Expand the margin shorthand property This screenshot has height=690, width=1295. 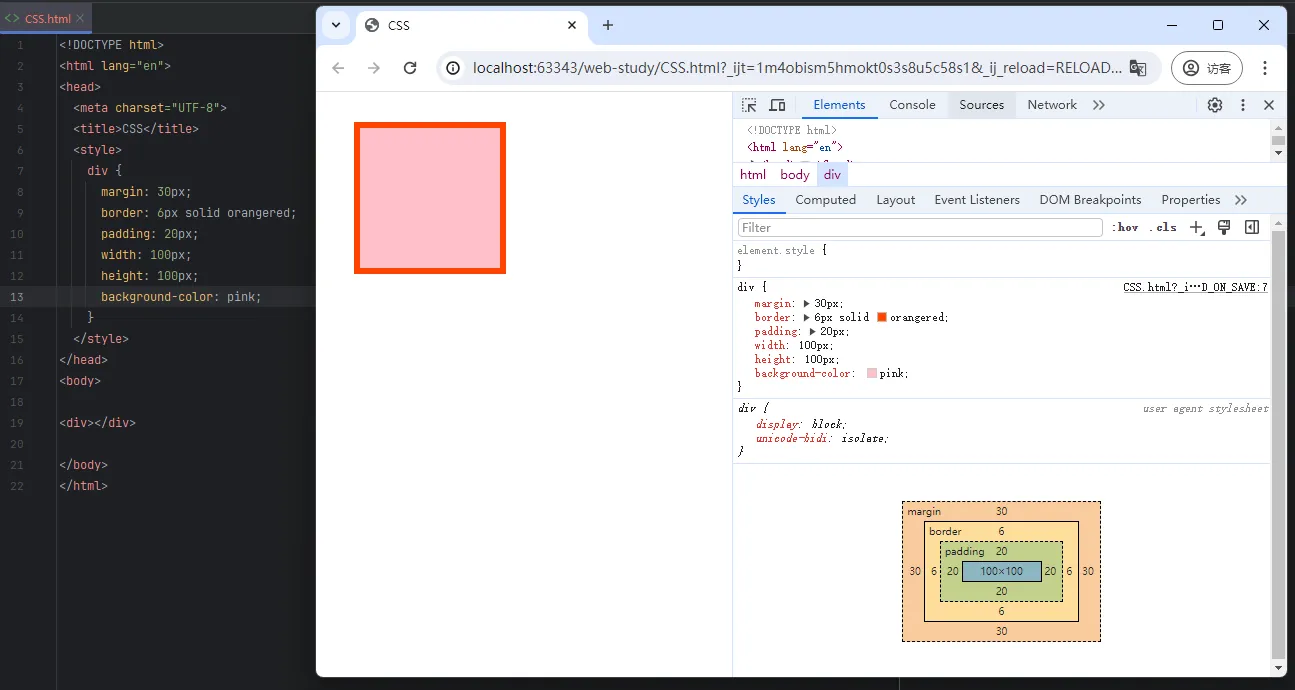[807, 303]
